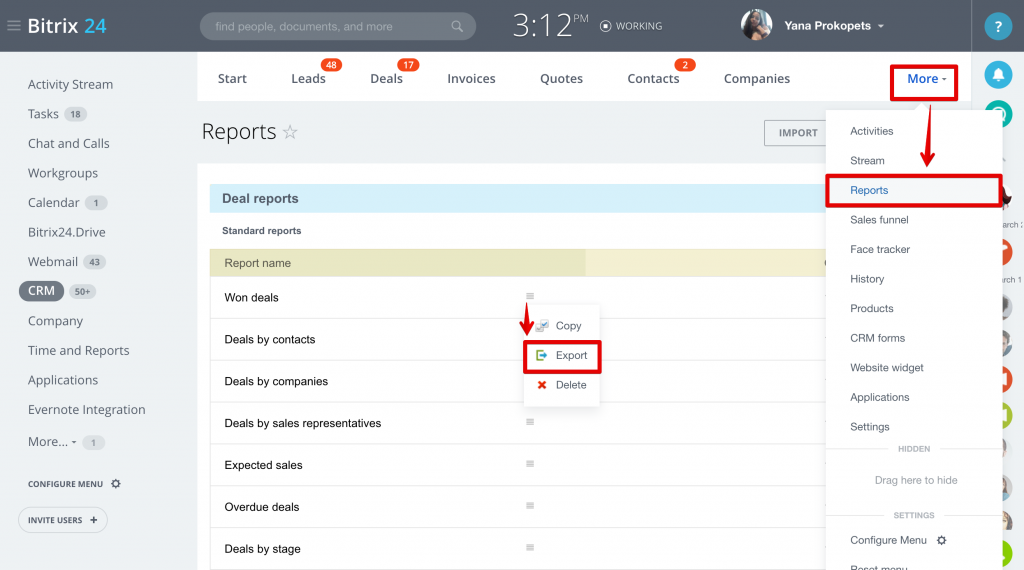Select Website widget in the More menu
Viewport: 1024px width, 570px height.
tap(886, 368)
